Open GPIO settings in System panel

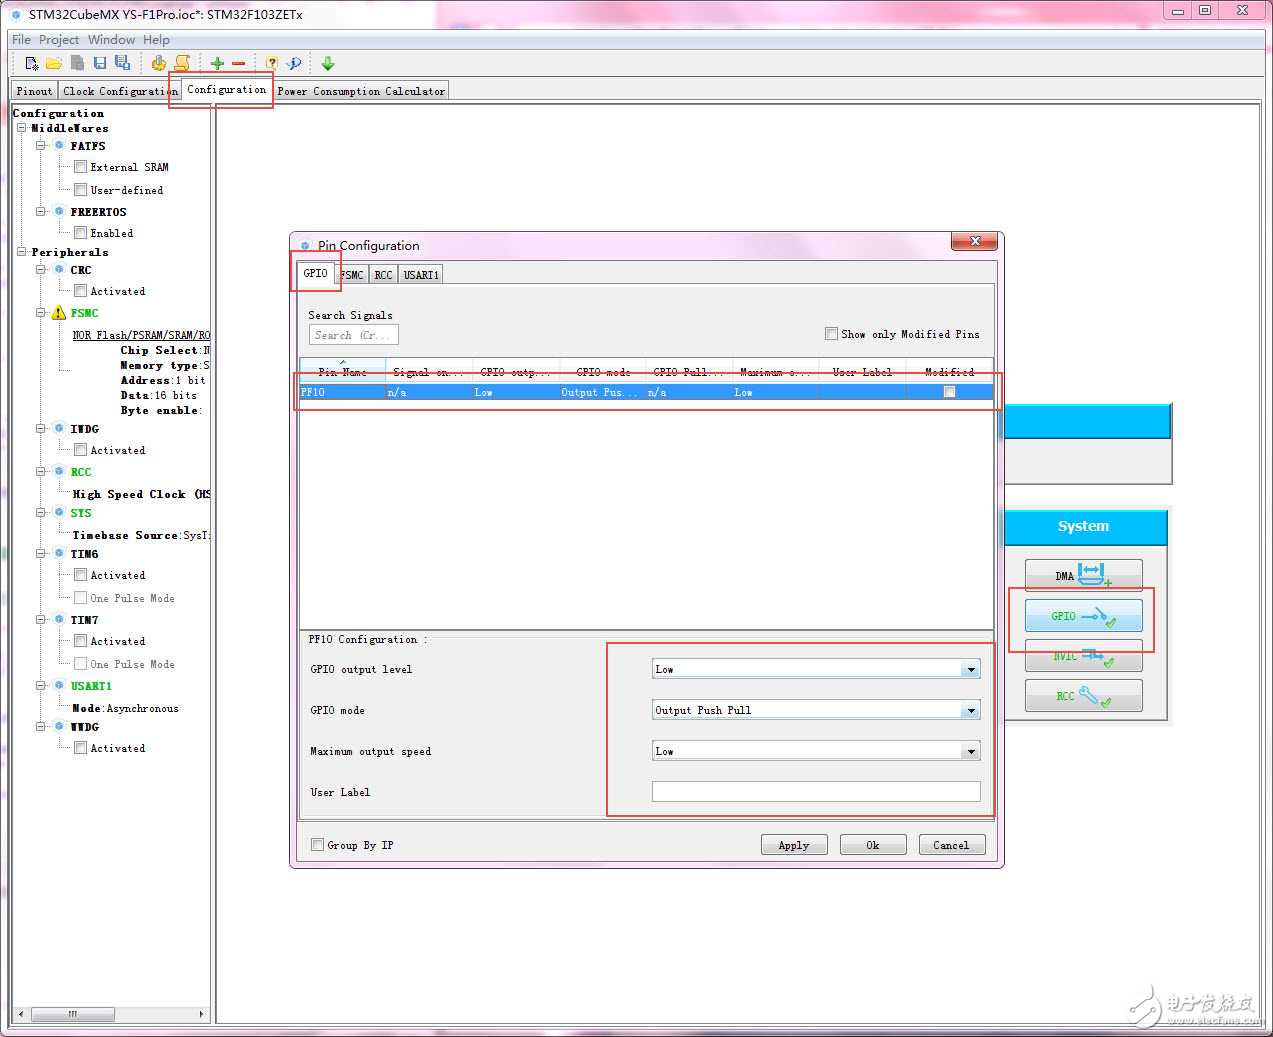1084,616
